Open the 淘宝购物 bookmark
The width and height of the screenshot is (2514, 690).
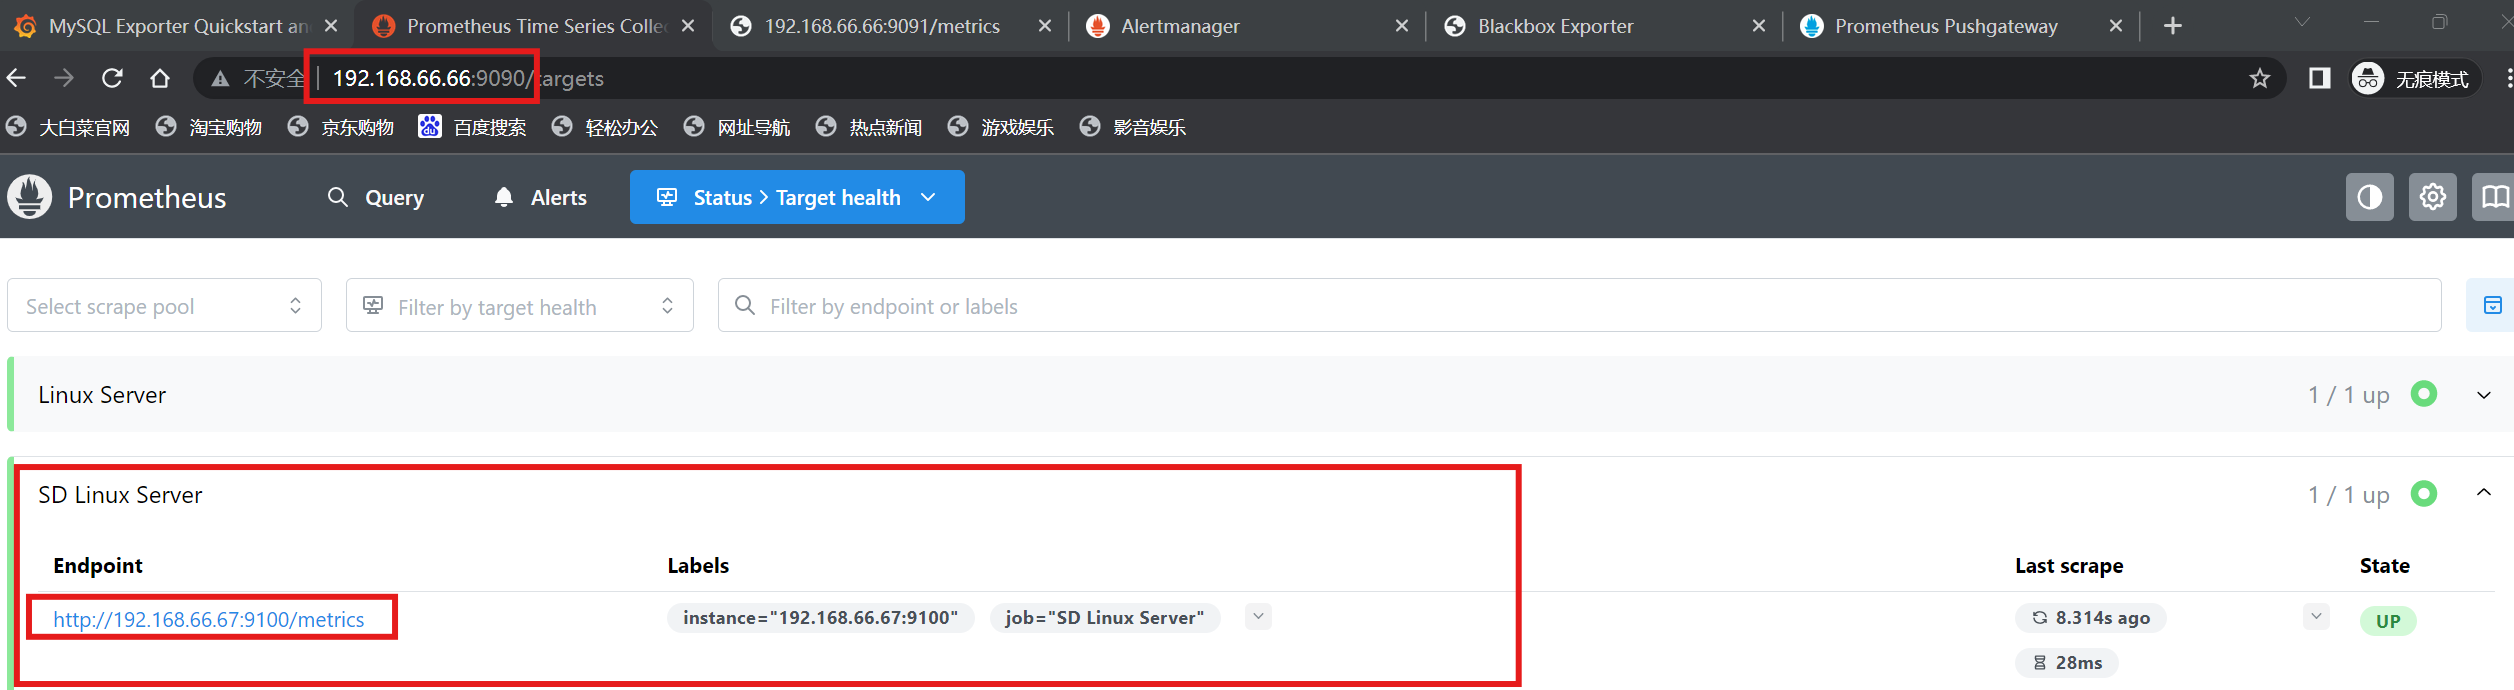click(x=209, y=127)
